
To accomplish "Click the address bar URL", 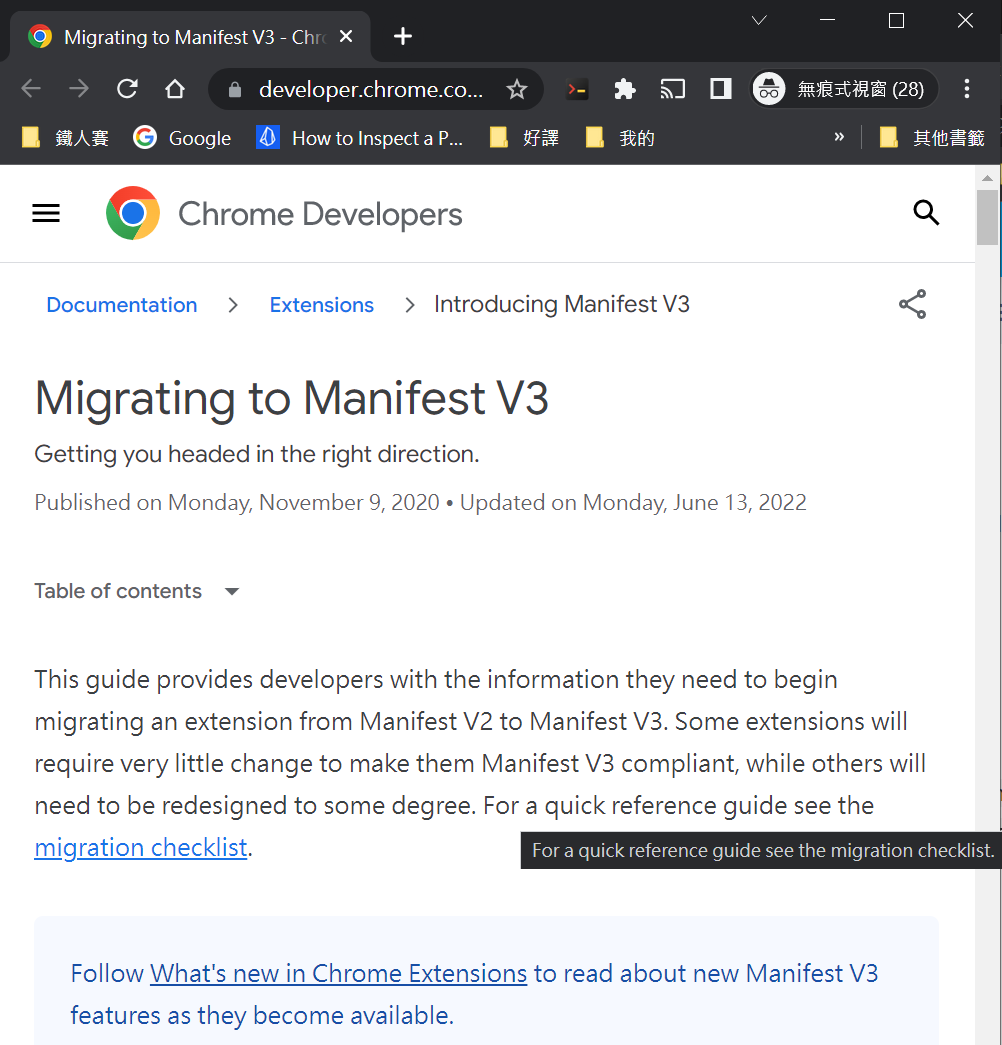I will (371, 89).
